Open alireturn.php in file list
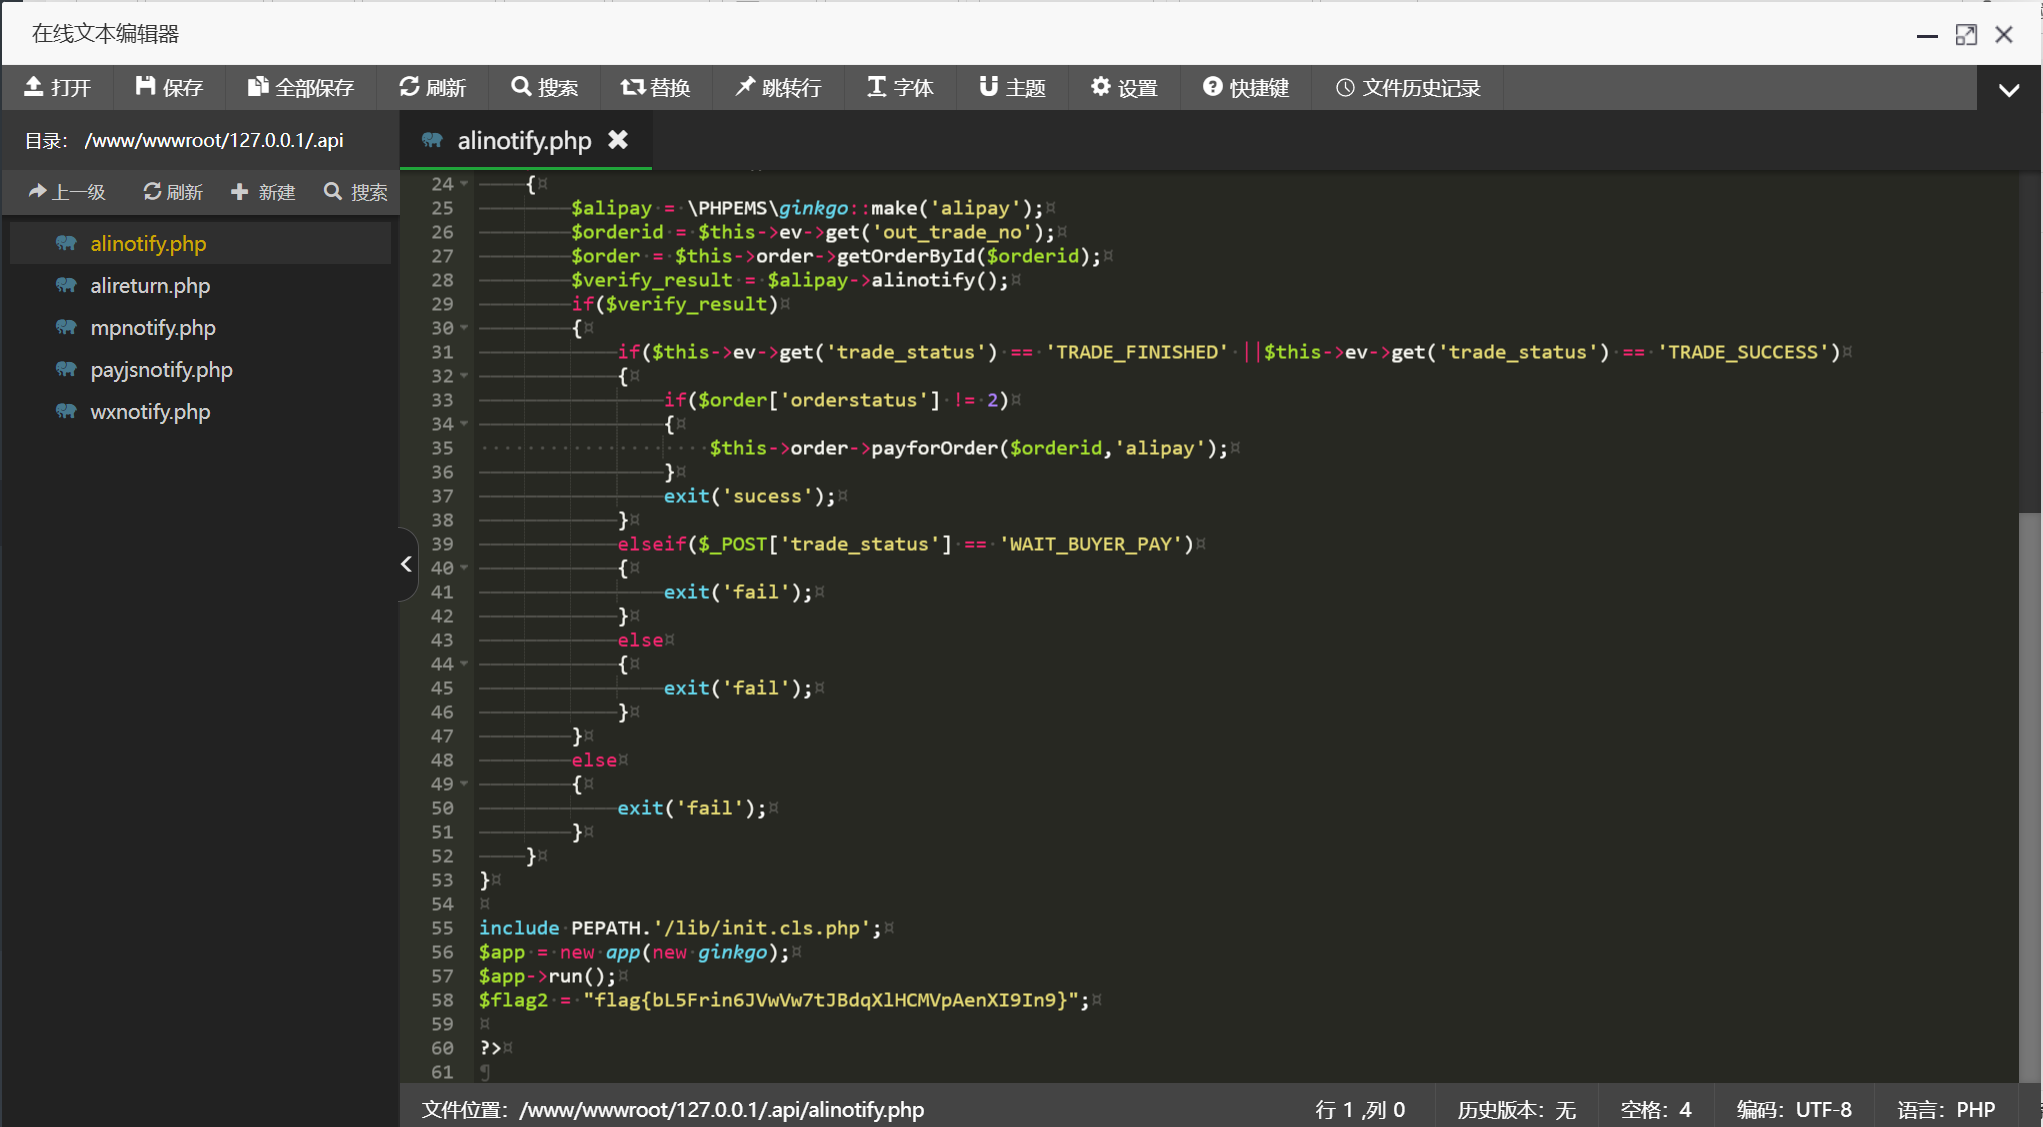 click(200, 285)
